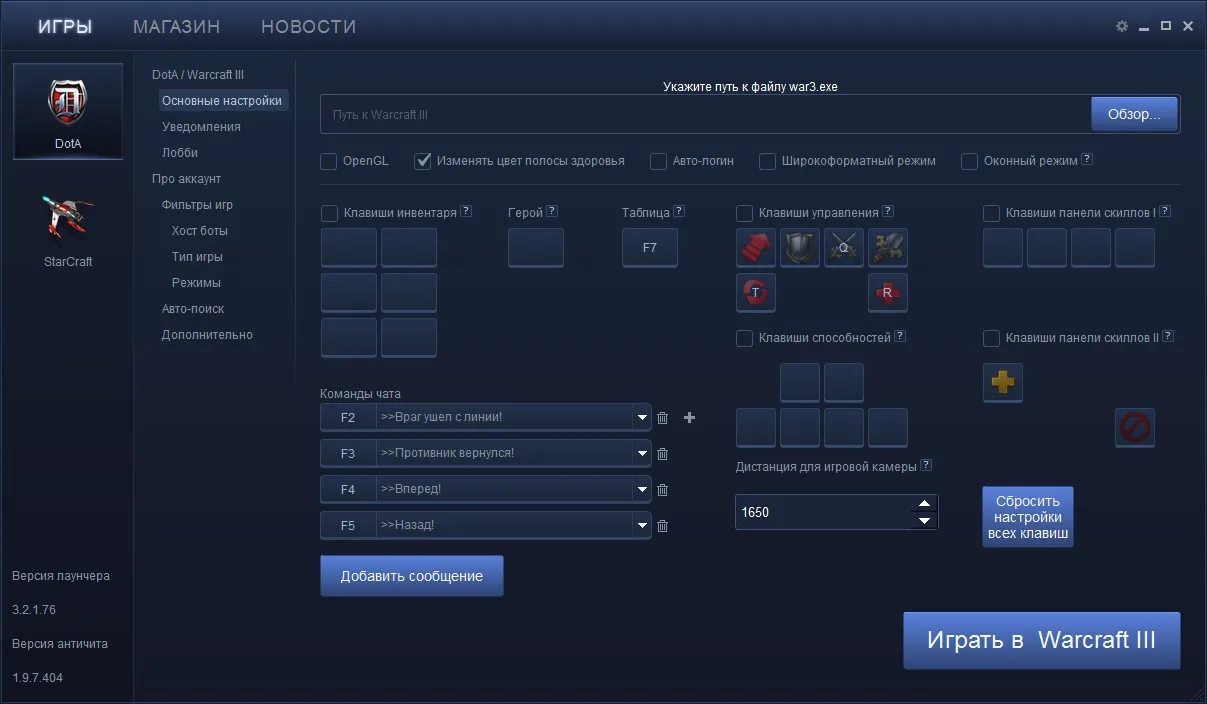
Task: Expand the >>Враг ушел с линии! dropdown
Action: [642, 418]
